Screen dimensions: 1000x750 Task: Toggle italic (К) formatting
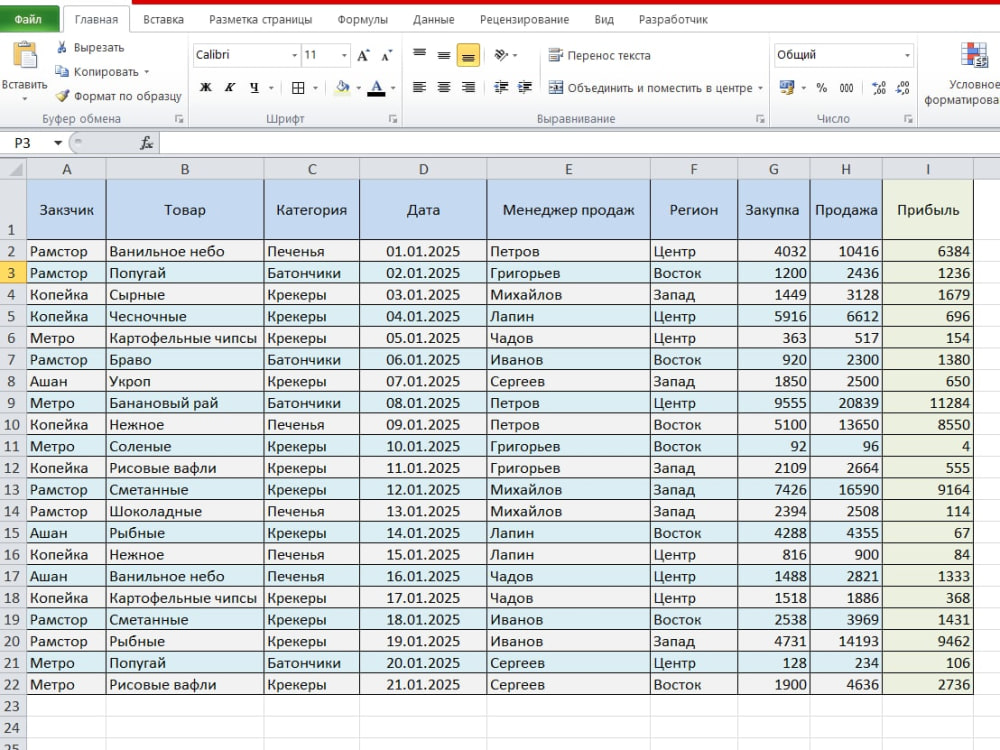click(x=230, y=87)
